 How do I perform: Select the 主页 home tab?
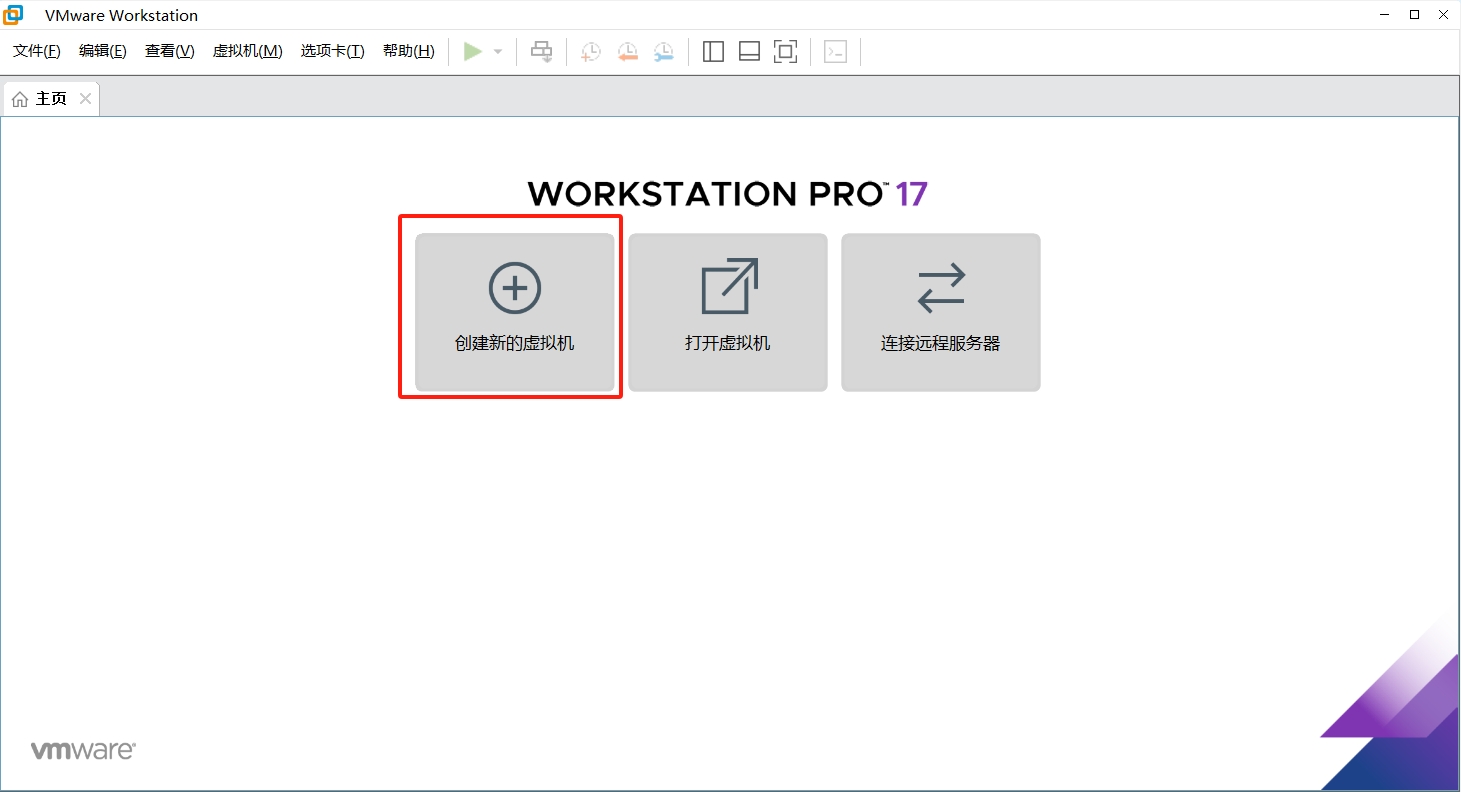click(x=51, y=99)
